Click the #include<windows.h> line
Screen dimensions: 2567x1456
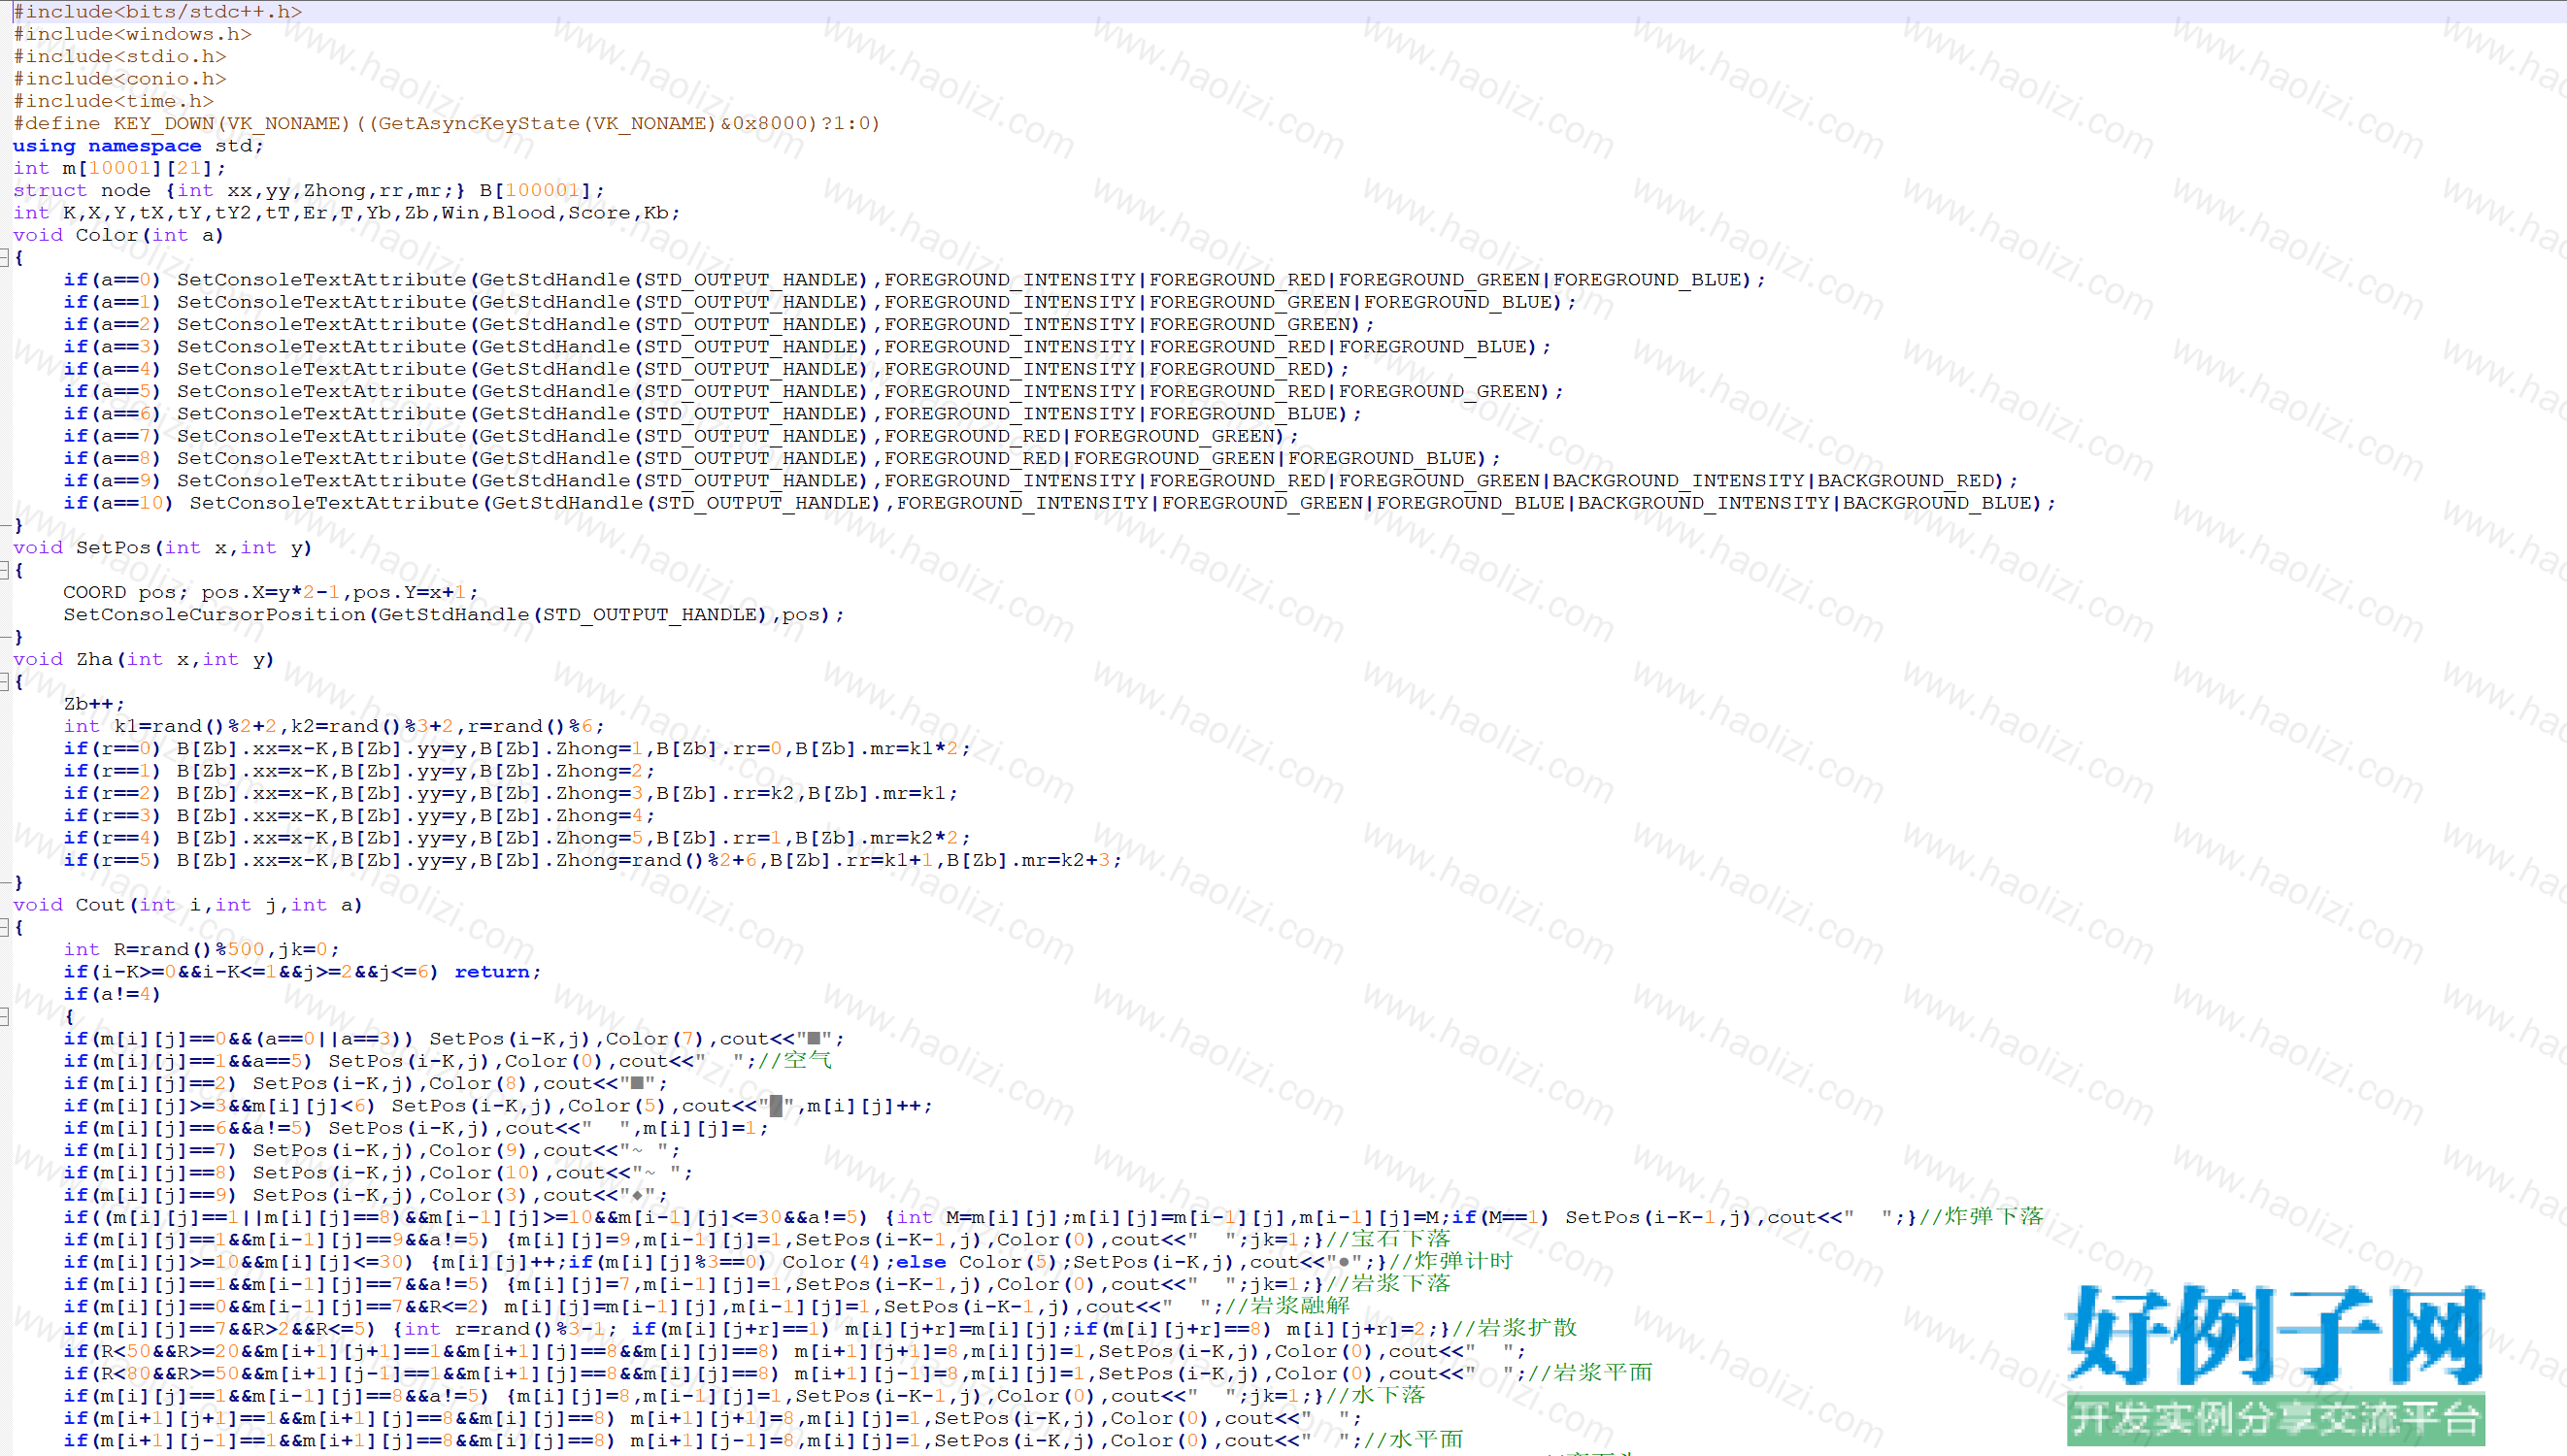pyautogui.click(x=132, y=34)
